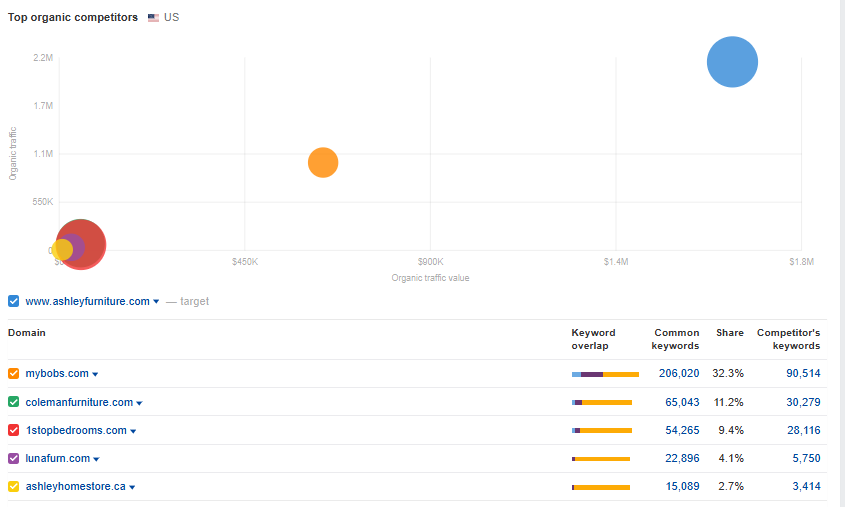The width and height of the screenshot is (845, 507).
Task: Click the Organic traffic value axis label
Action: tap(430, 277)
